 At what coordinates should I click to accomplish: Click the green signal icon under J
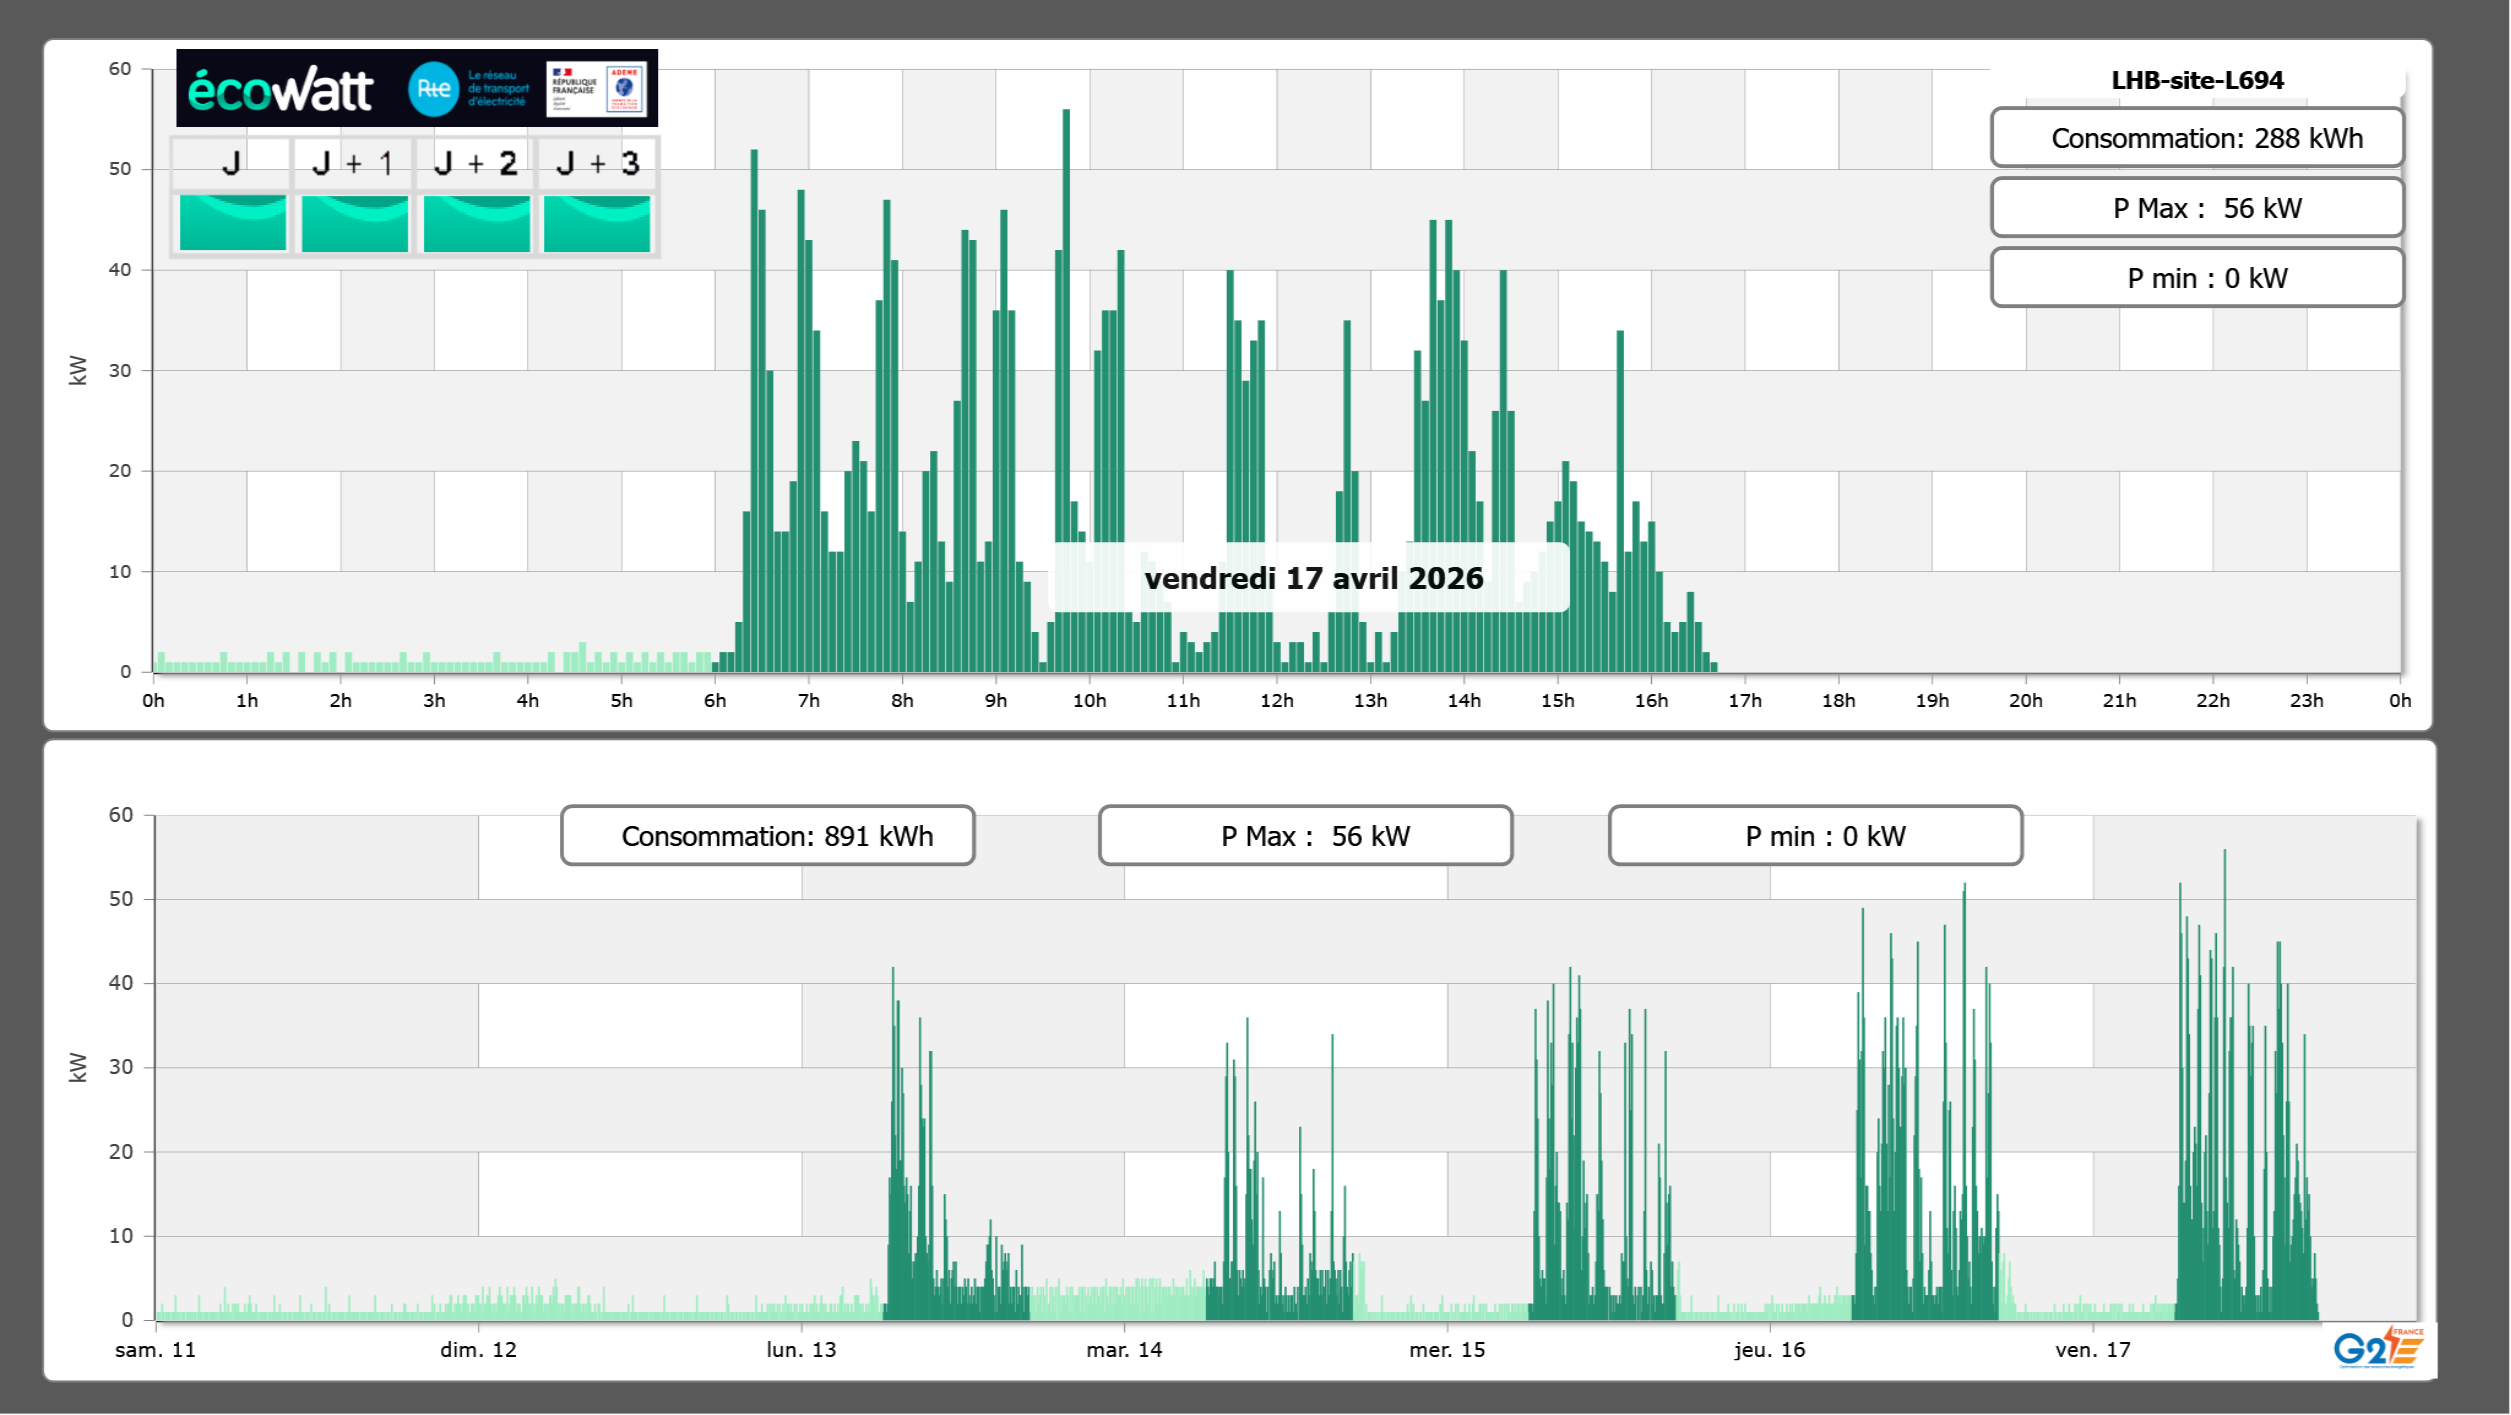(232, 222)
